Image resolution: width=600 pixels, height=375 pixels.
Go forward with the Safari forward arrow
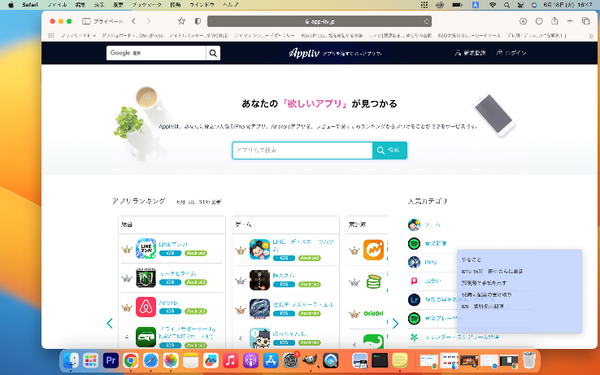click(x=148, y=21)
